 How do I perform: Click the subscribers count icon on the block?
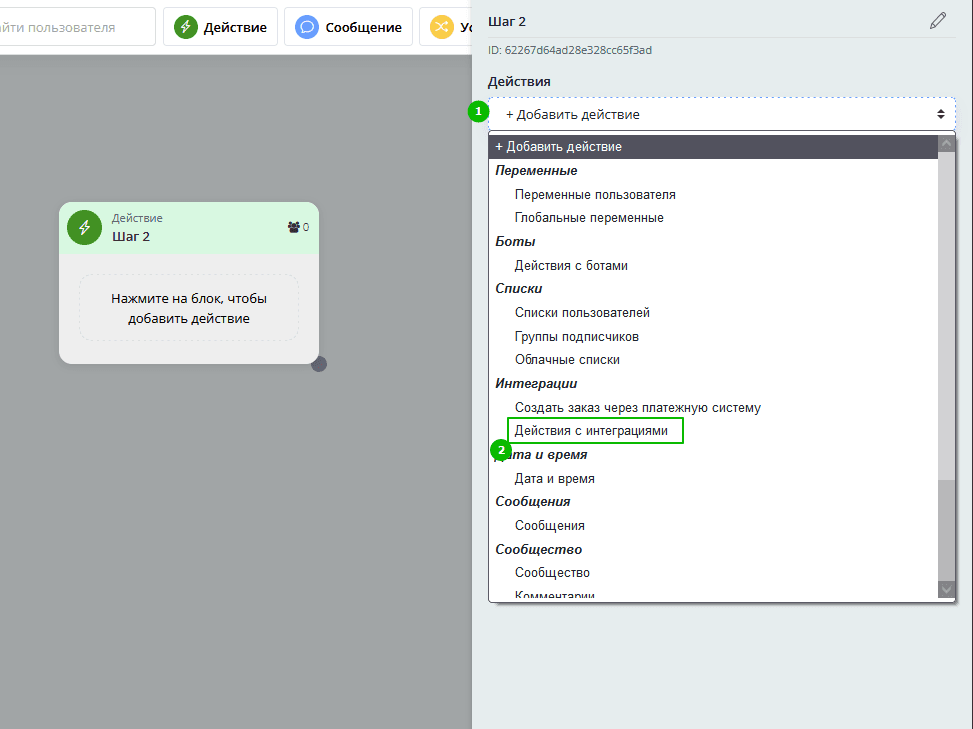coord(294,227)
